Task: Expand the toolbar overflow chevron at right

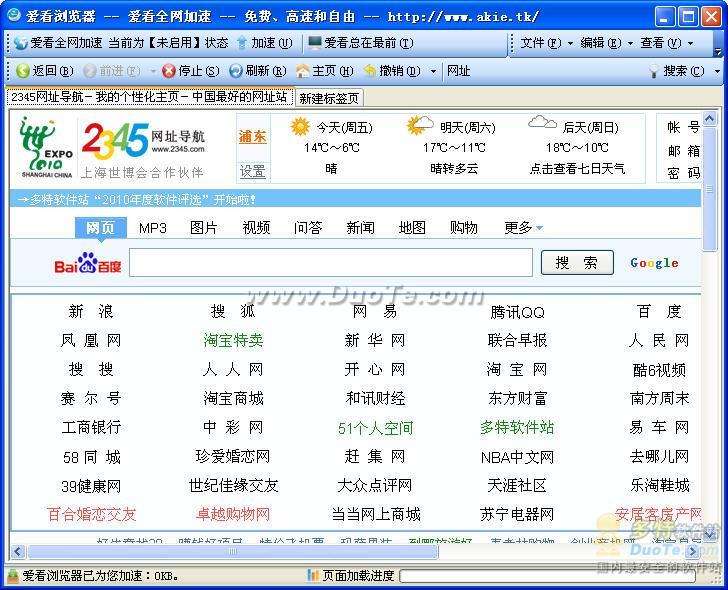Action: pyautogui.click(x=718, y=52)
